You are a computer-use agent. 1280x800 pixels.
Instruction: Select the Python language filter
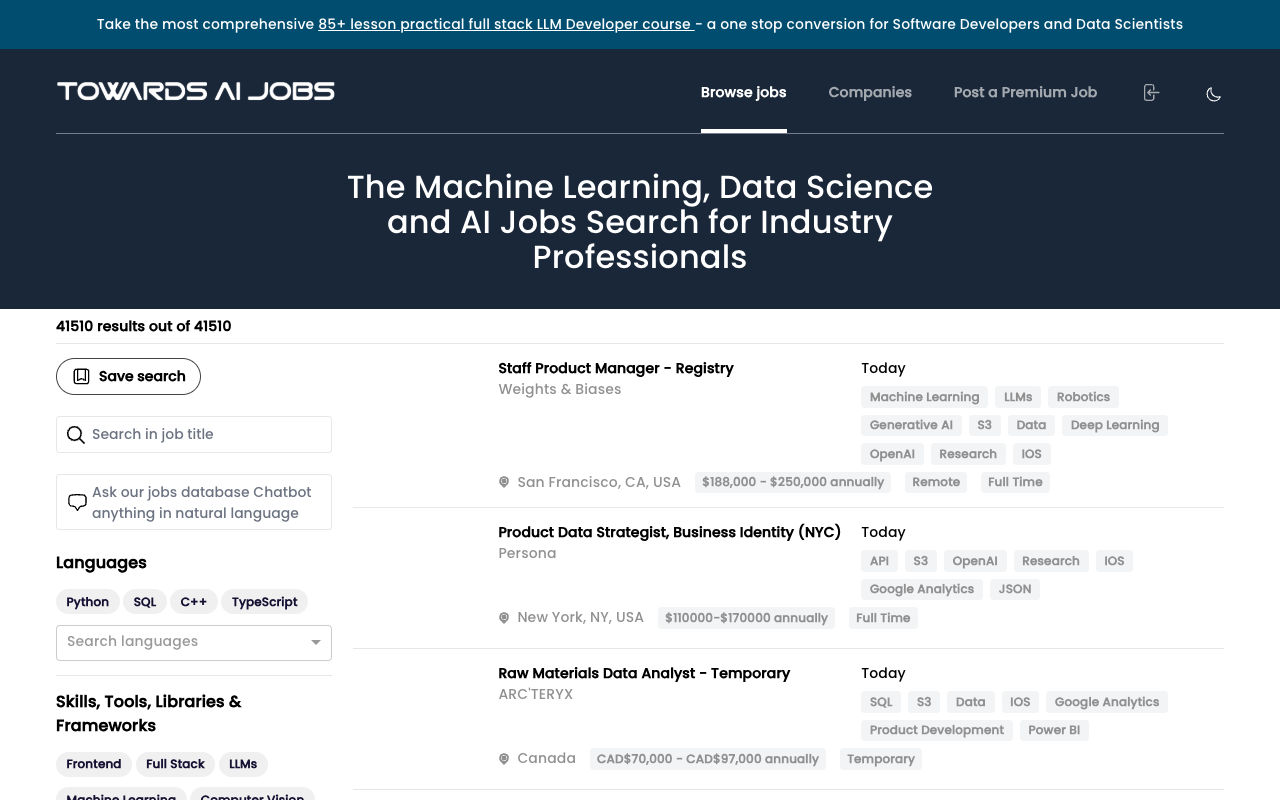[88, 602]
